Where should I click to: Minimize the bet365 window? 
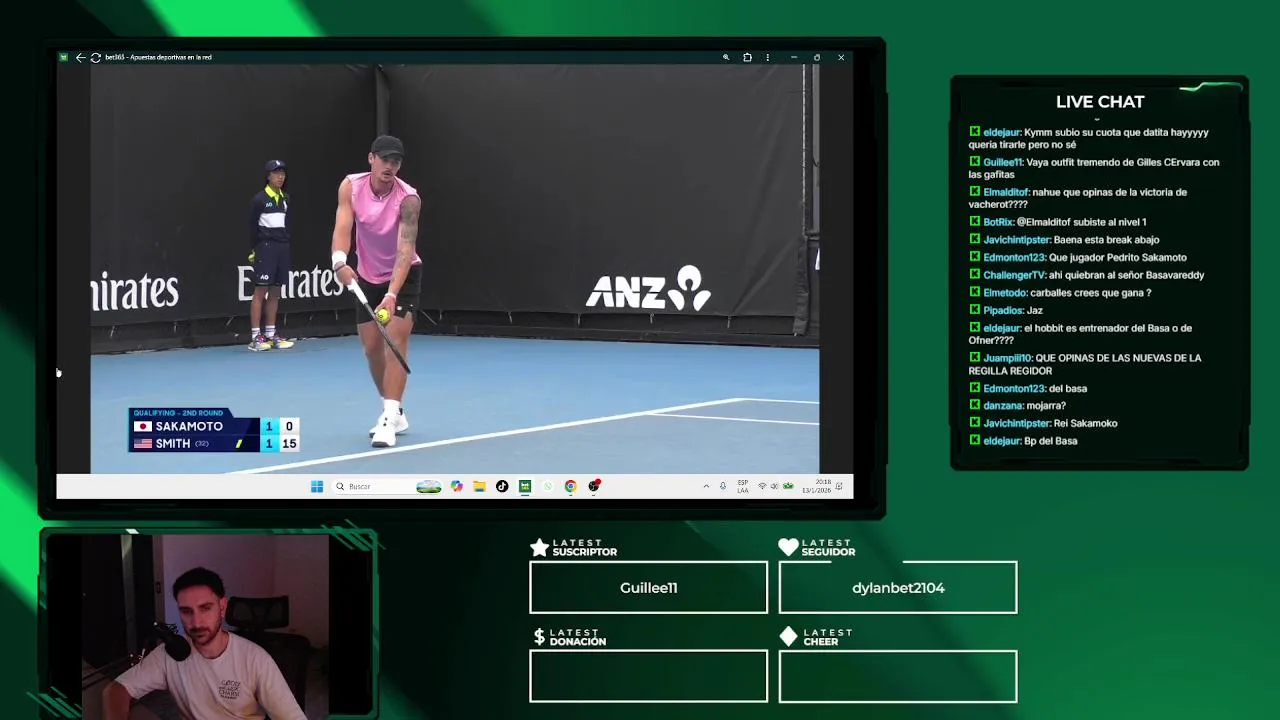pos(794,57)
